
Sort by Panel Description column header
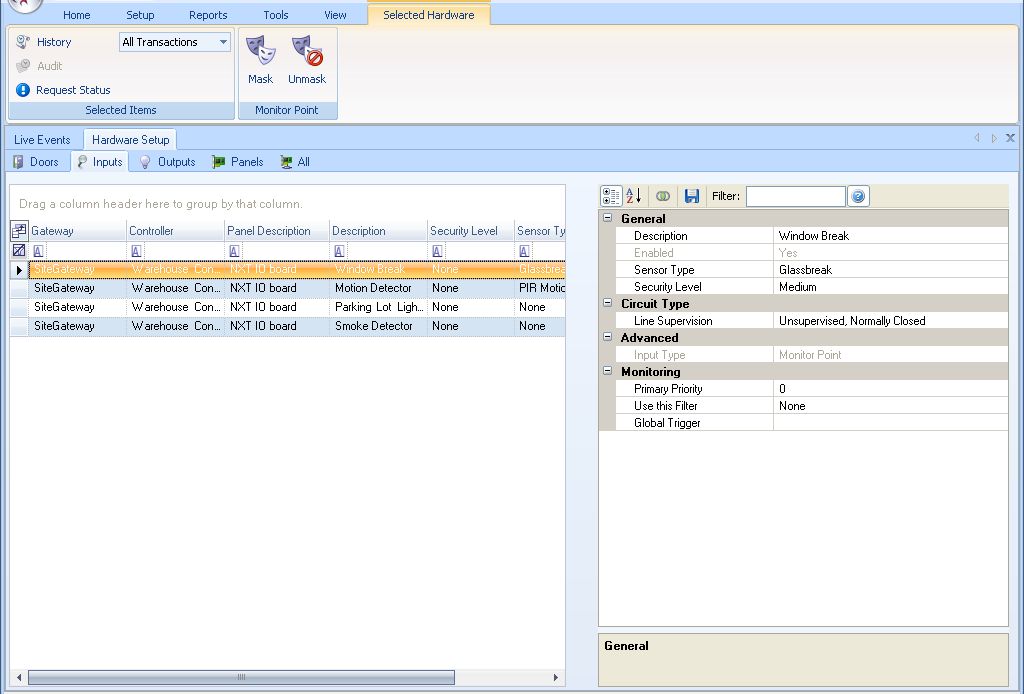277,230
